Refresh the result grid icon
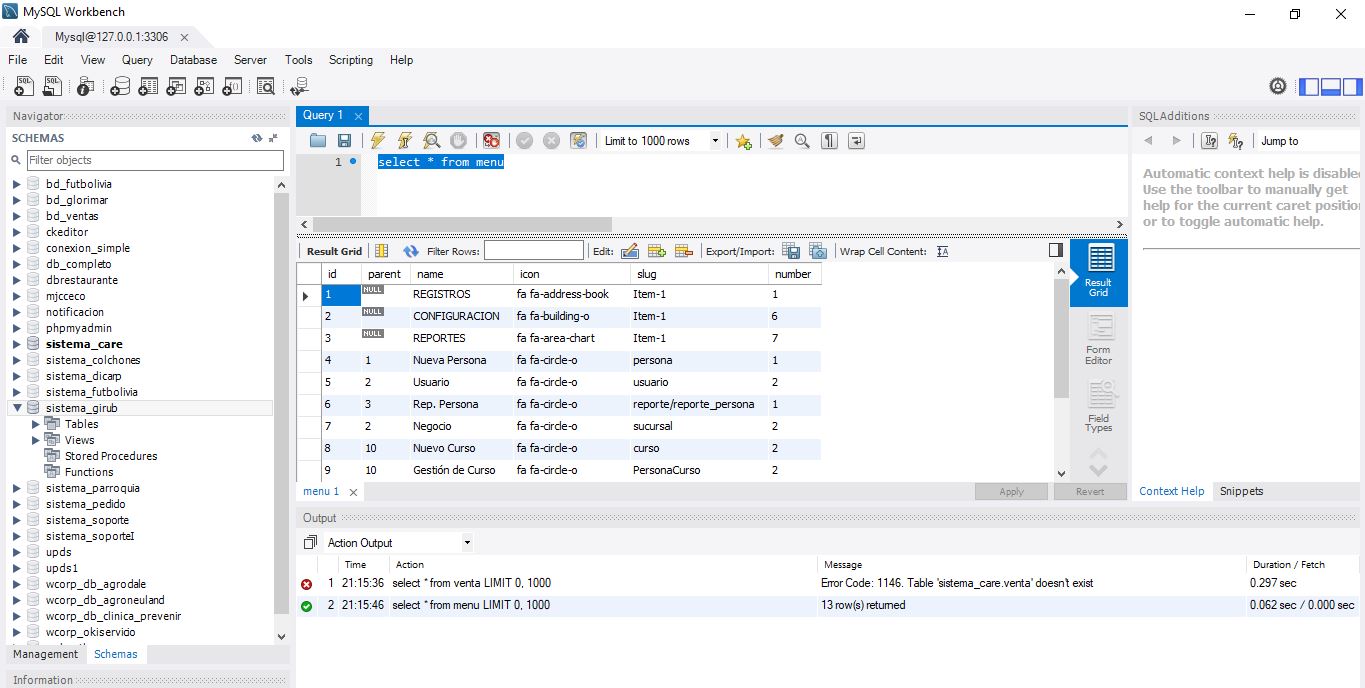This screenshot has width=1365, height=688. (x=411, y=251)
